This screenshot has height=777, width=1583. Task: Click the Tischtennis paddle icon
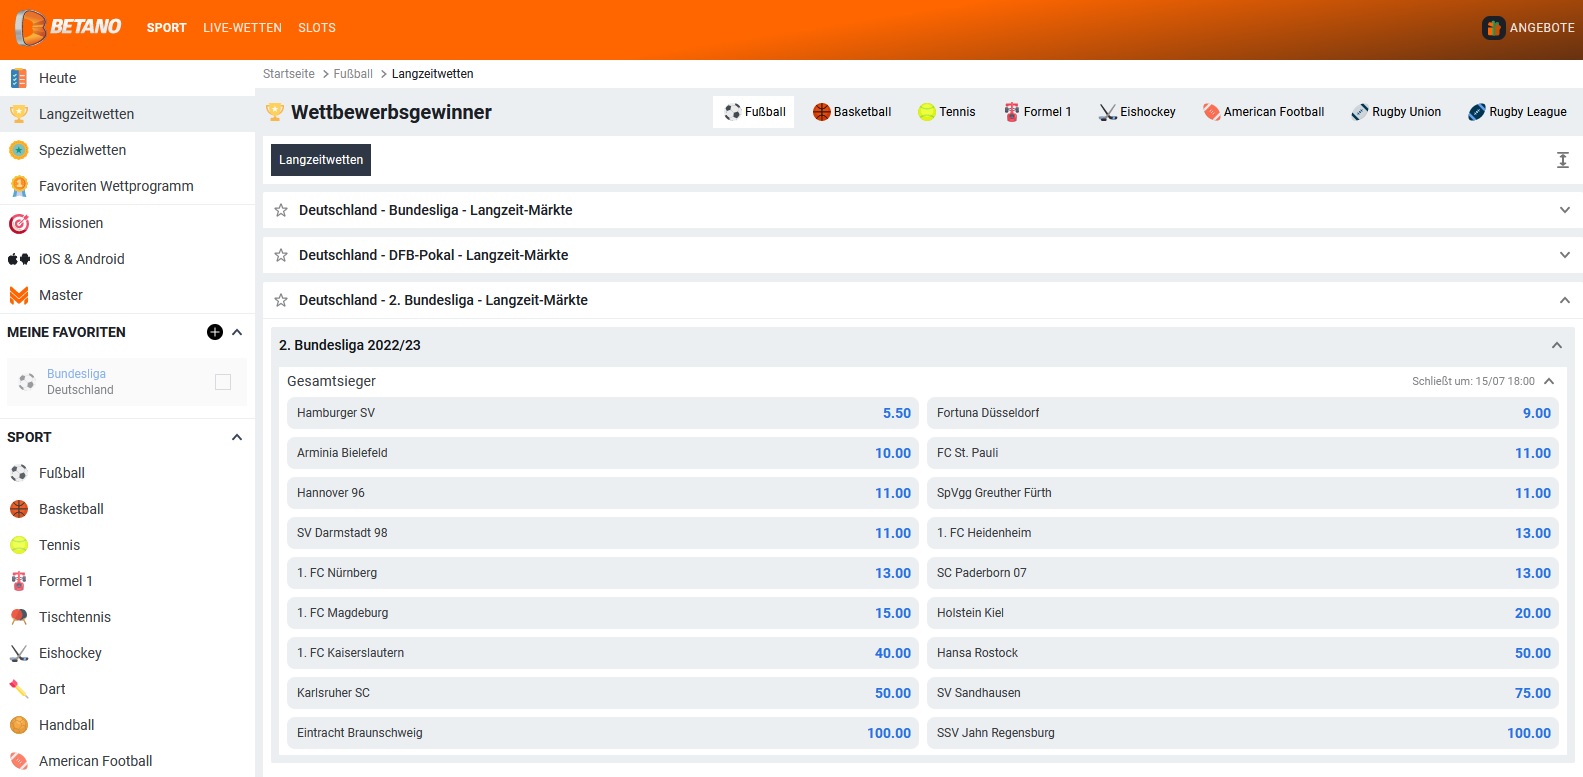pos(19,617)
